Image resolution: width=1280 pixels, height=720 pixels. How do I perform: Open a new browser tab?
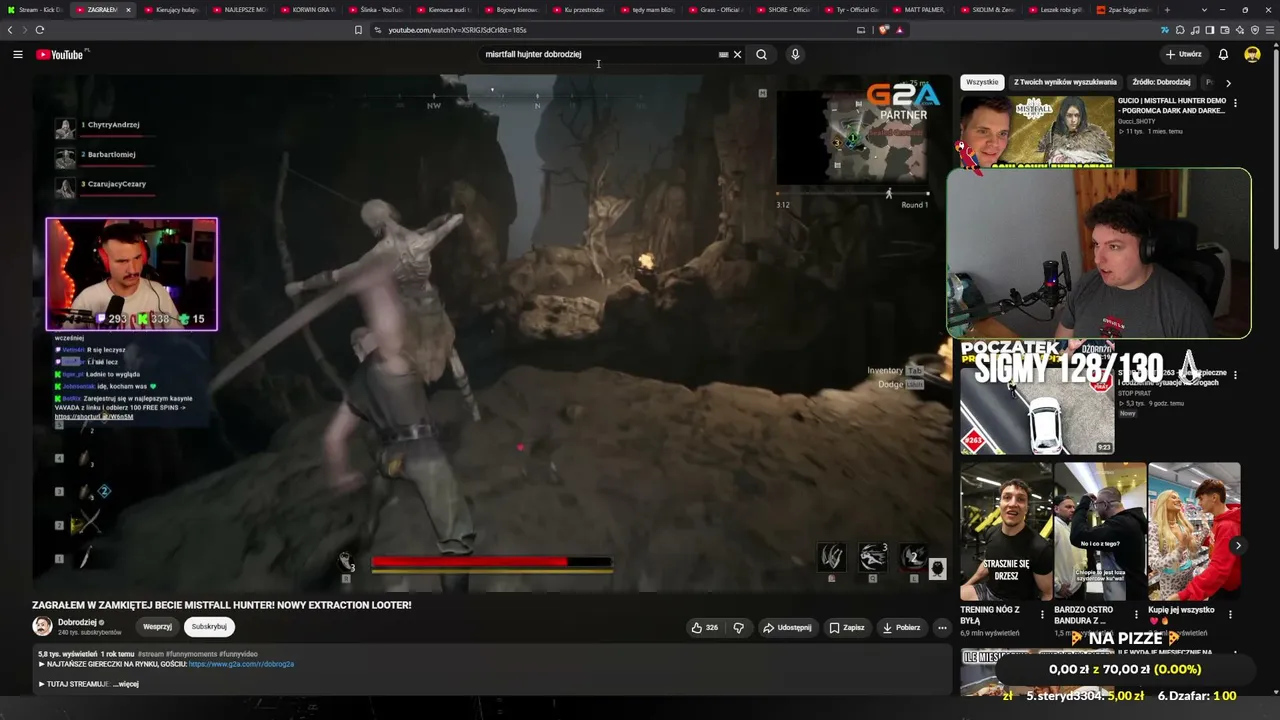point(1166,10)
